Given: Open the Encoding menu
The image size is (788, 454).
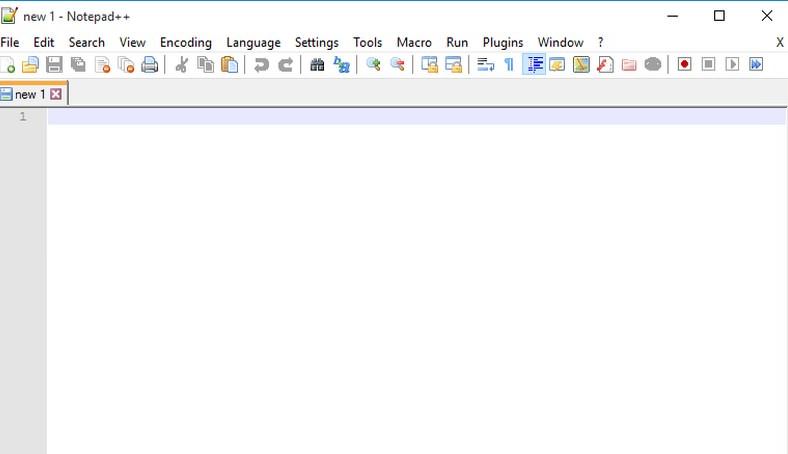Looking at the screenshot, I should (x=186, y=43).
